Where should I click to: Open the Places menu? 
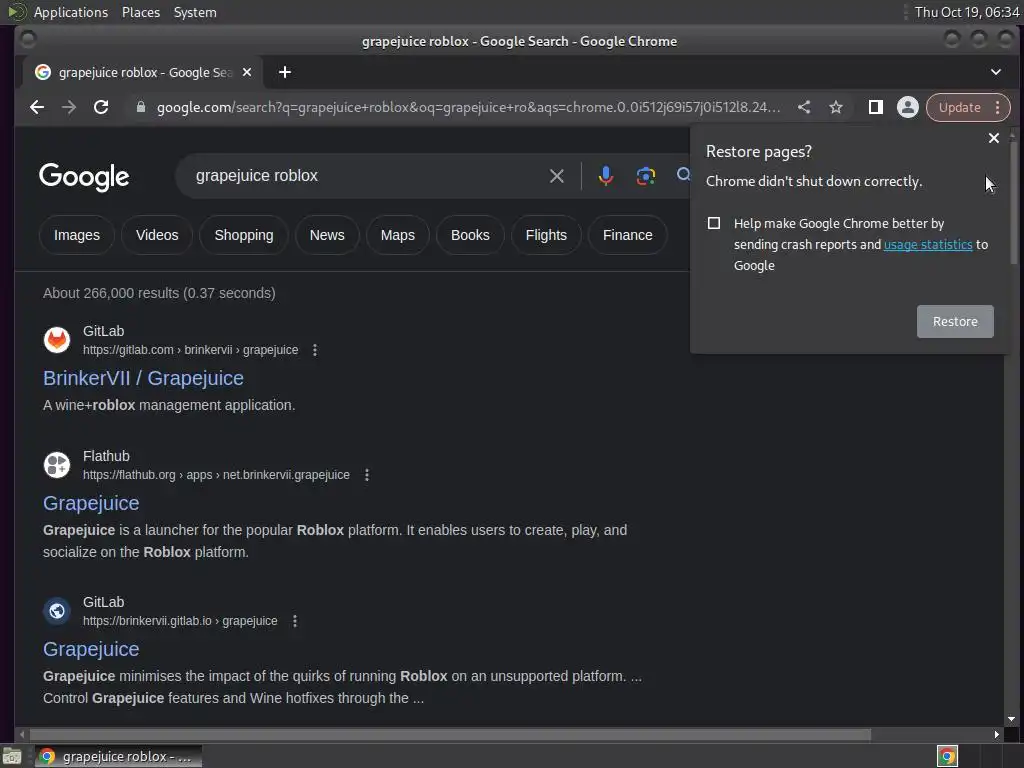[x=140, y=12]
